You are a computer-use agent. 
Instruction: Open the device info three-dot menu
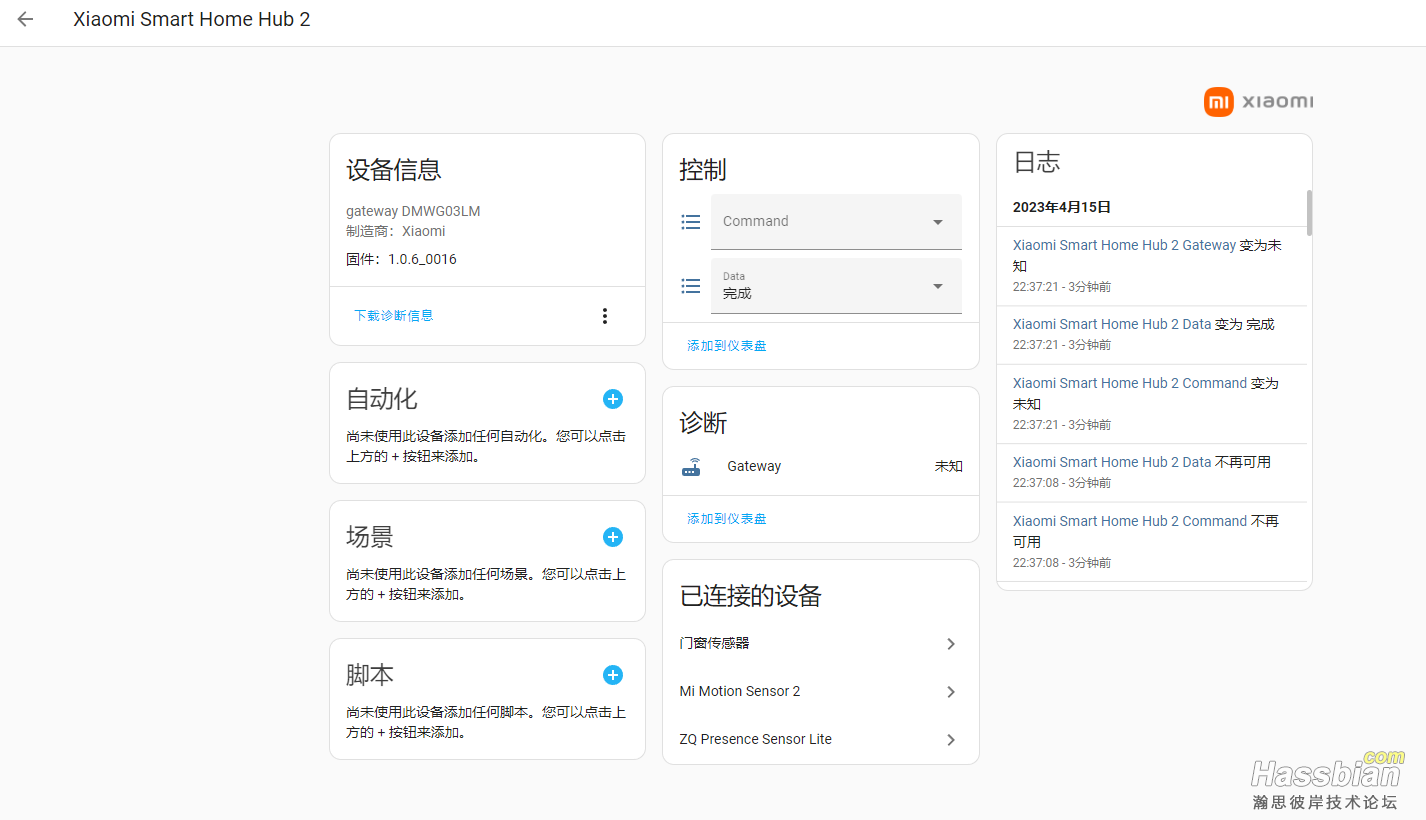[x=604, y=316]
